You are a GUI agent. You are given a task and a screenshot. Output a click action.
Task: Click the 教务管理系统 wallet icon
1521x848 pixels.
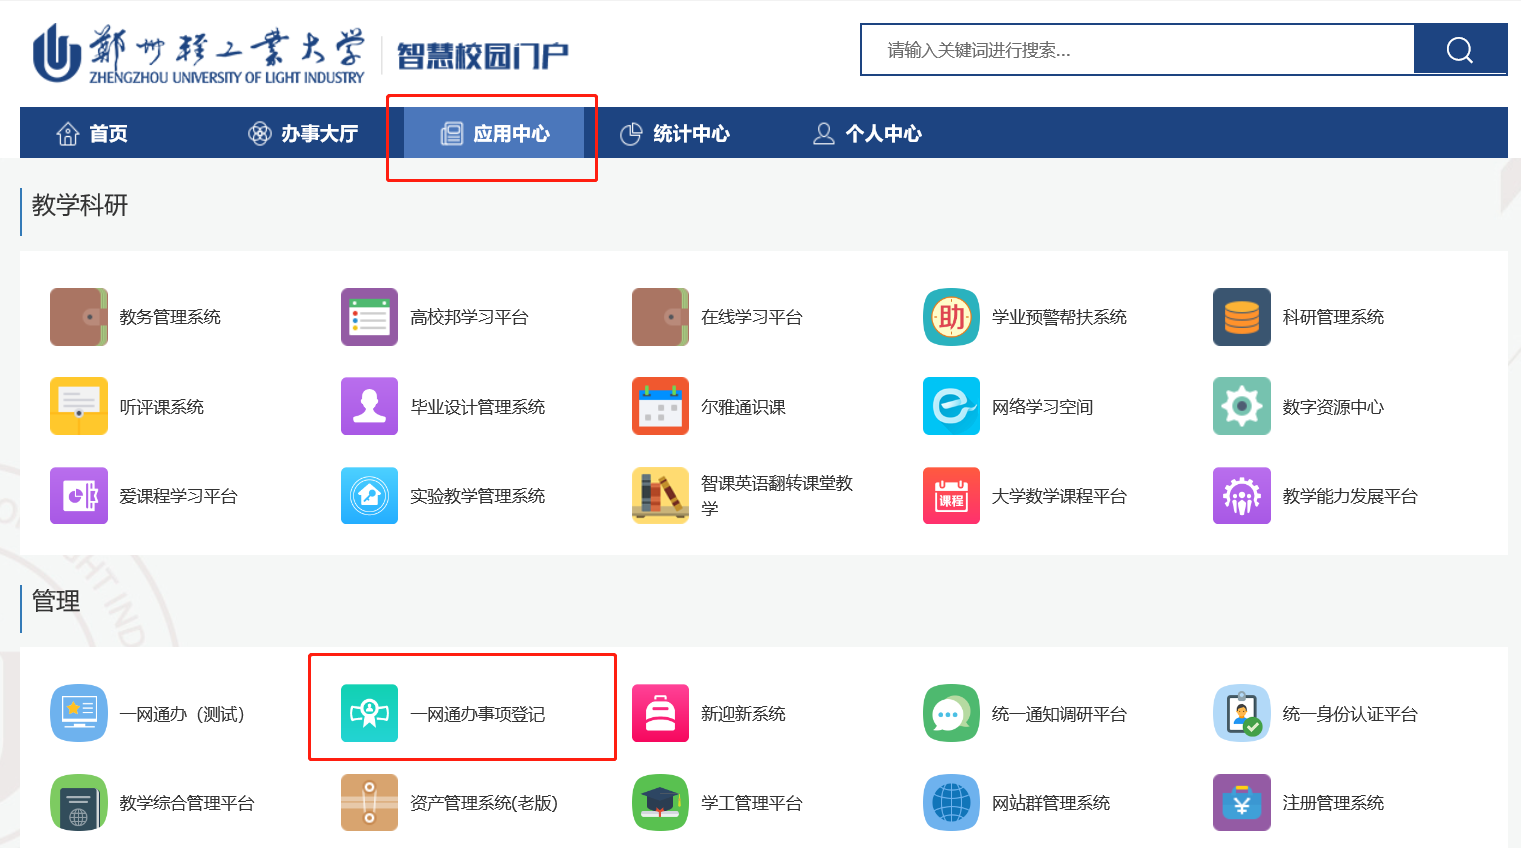pyautogui.click(x=79, y=317)
